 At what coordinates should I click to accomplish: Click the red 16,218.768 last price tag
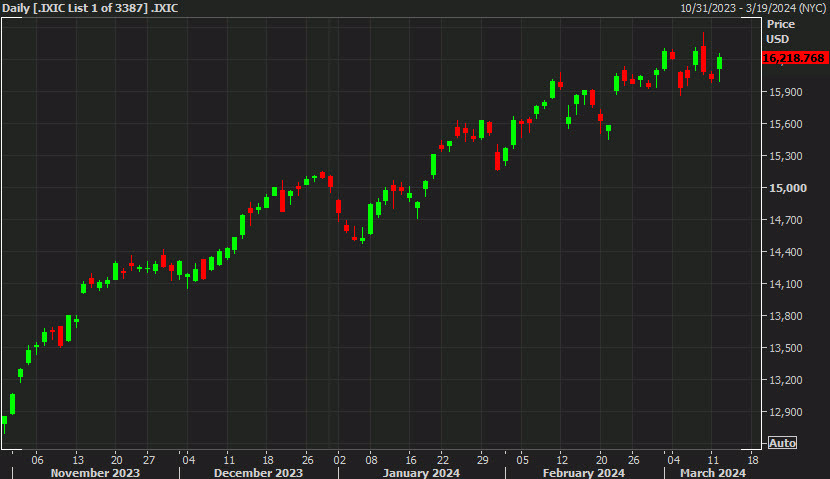(x=795, y=58)
